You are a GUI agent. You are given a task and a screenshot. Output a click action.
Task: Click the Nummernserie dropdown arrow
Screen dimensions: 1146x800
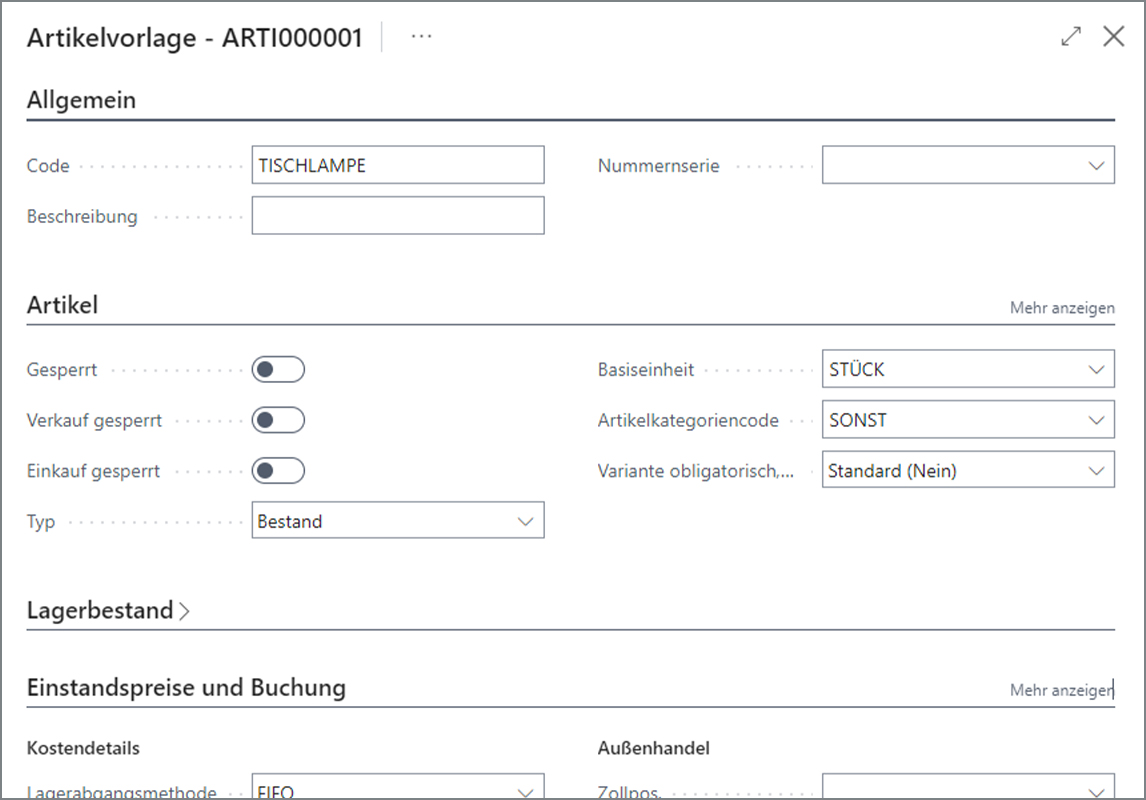tap(1096, 166)
